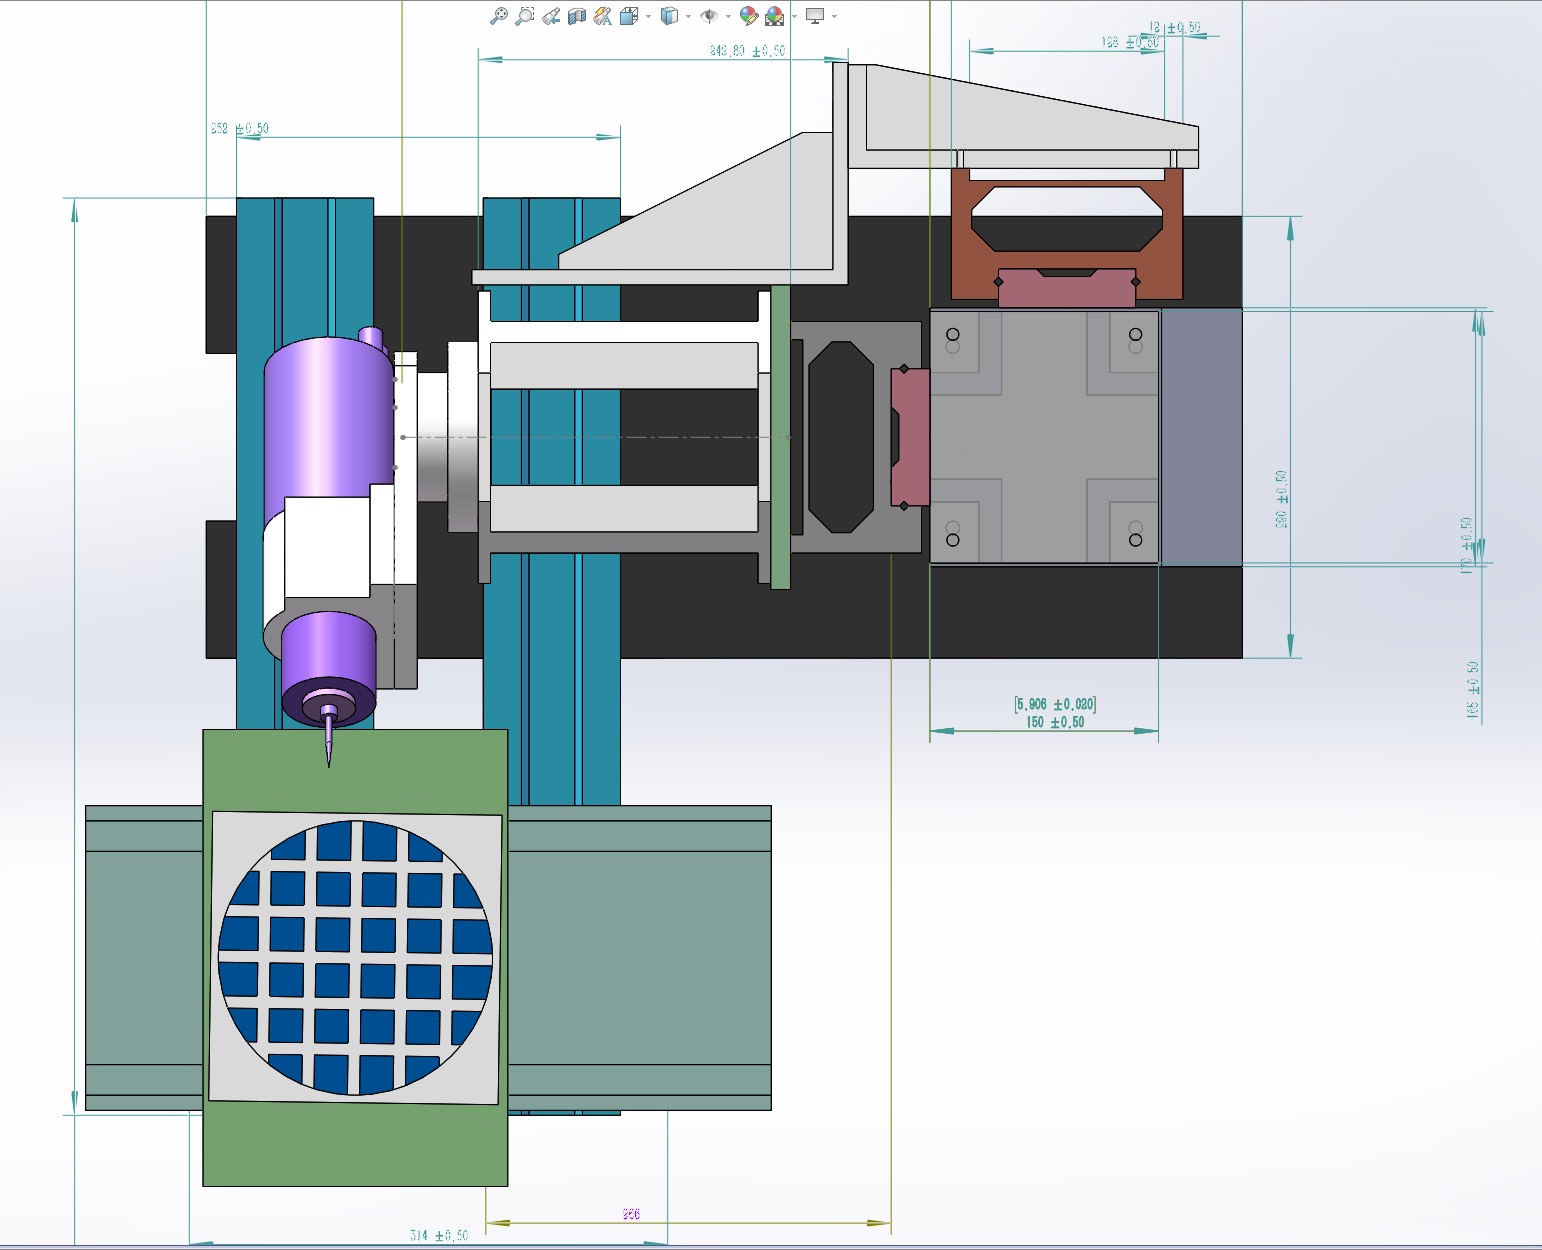Select the [5.906 ±0.020] dimension text
The width and height of the screenshot is (1542, 1250).
1055,704
